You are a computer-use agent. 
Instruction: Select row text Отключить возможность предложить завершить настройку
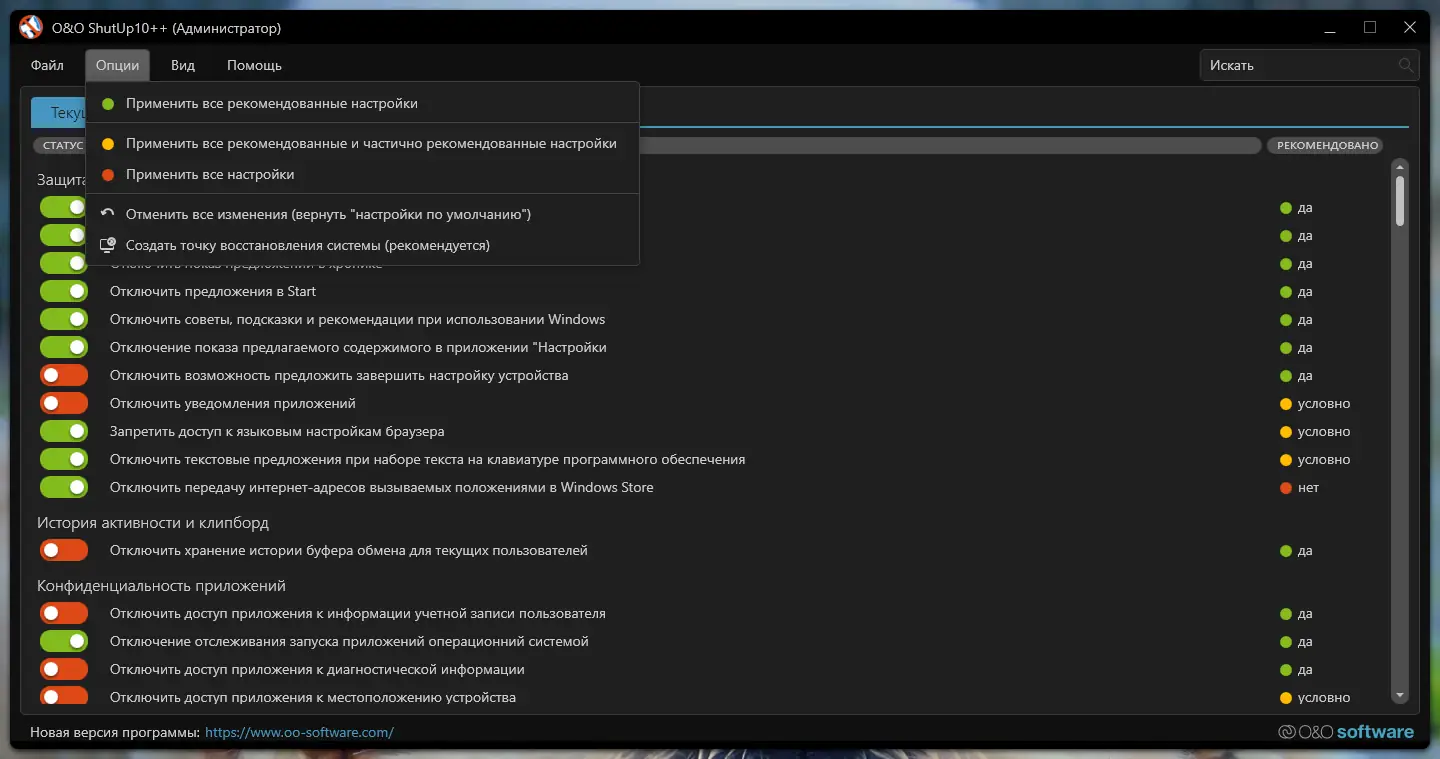(339, 376)
